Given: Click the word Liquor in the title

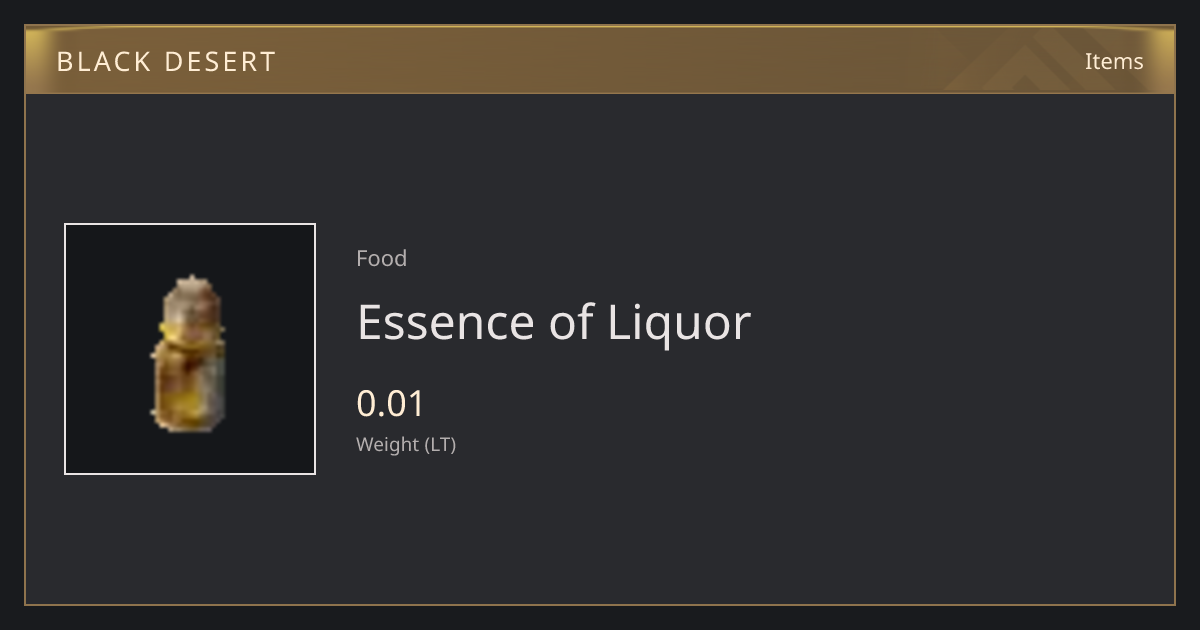Looking at the screenshot, I should [679, 323].
